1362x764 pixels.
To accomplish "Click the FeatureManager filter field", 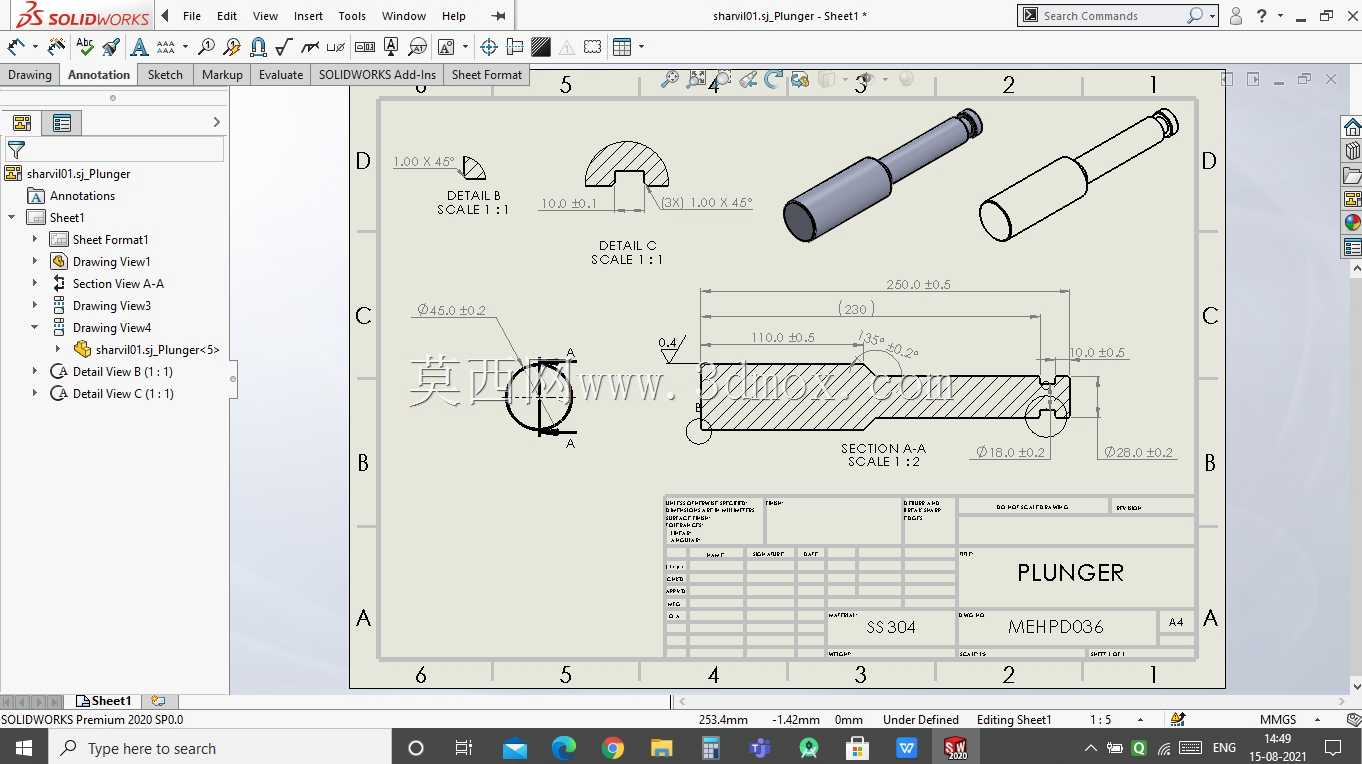I will [115, 149].
